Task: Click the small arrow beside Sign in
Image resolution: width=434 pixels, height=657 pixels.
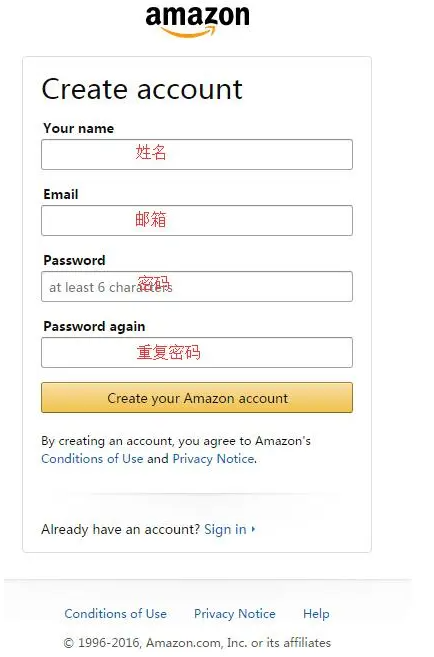Action: click(x=253, y=529)
